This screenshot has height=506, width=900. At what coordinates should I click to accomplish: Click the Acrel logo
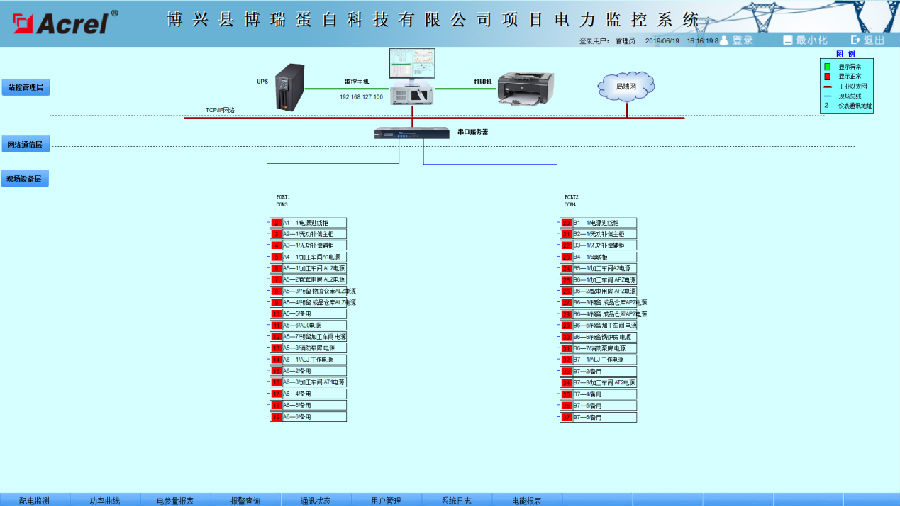(x=65, y=22)
